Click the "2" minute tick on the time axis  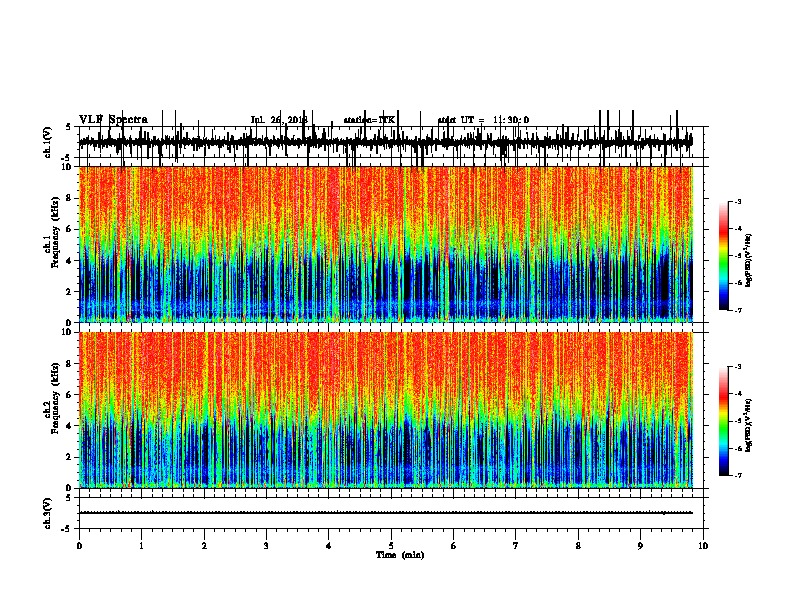(x=204, y=546)
